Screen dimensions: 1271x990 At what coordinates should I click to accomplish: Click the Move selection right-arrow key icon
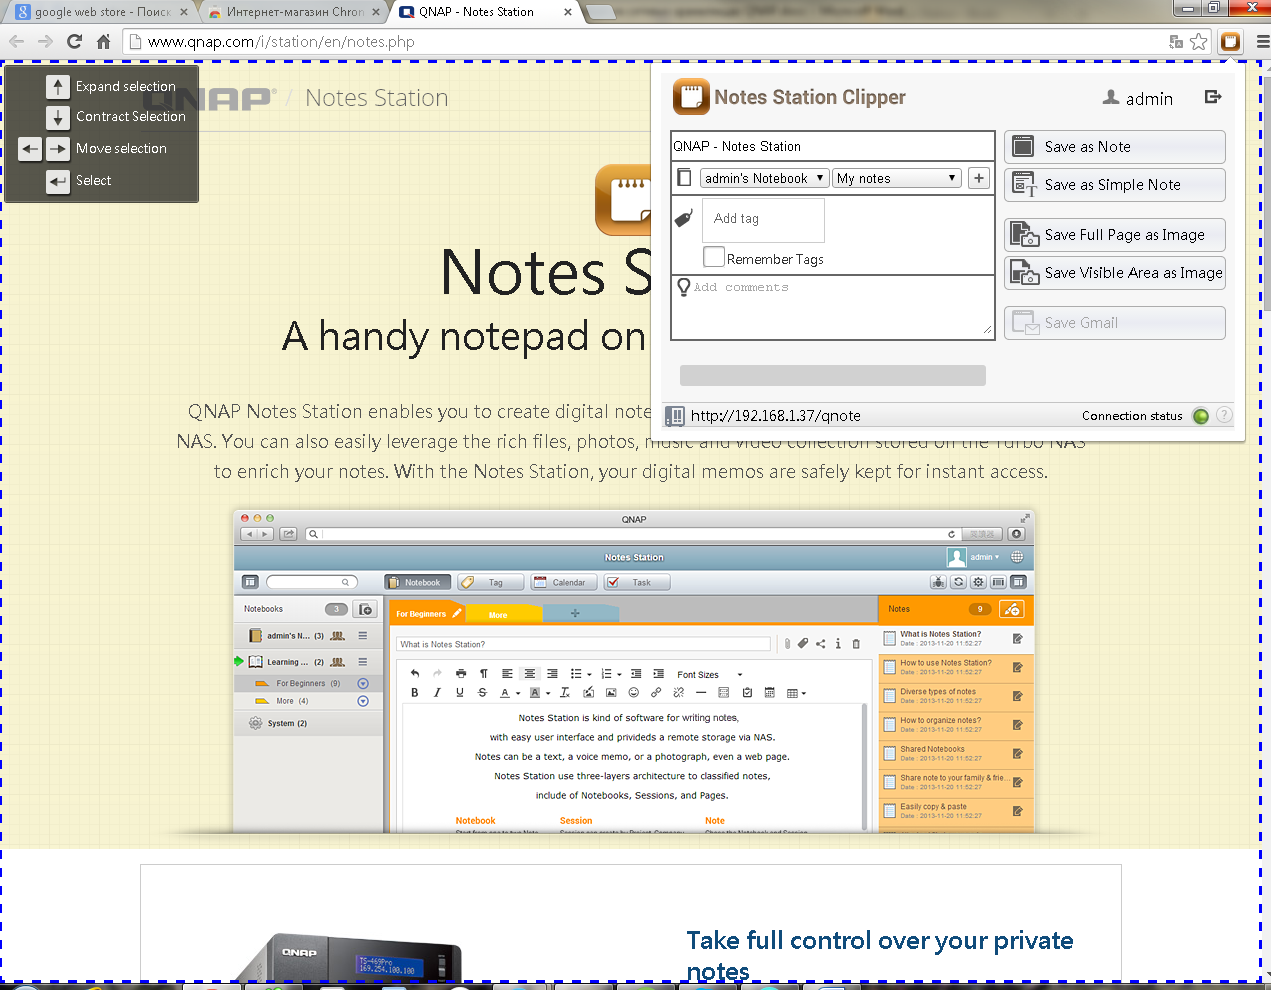58,149
